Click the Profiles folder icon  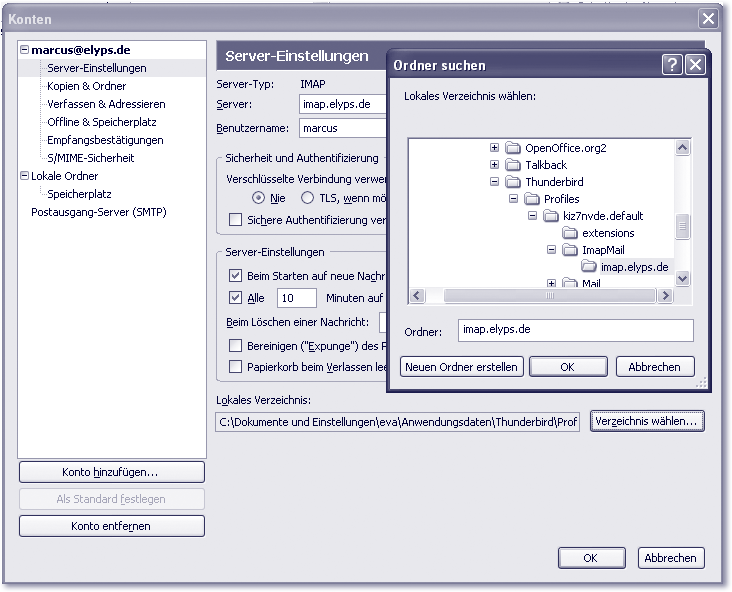(x=532, y=199)
